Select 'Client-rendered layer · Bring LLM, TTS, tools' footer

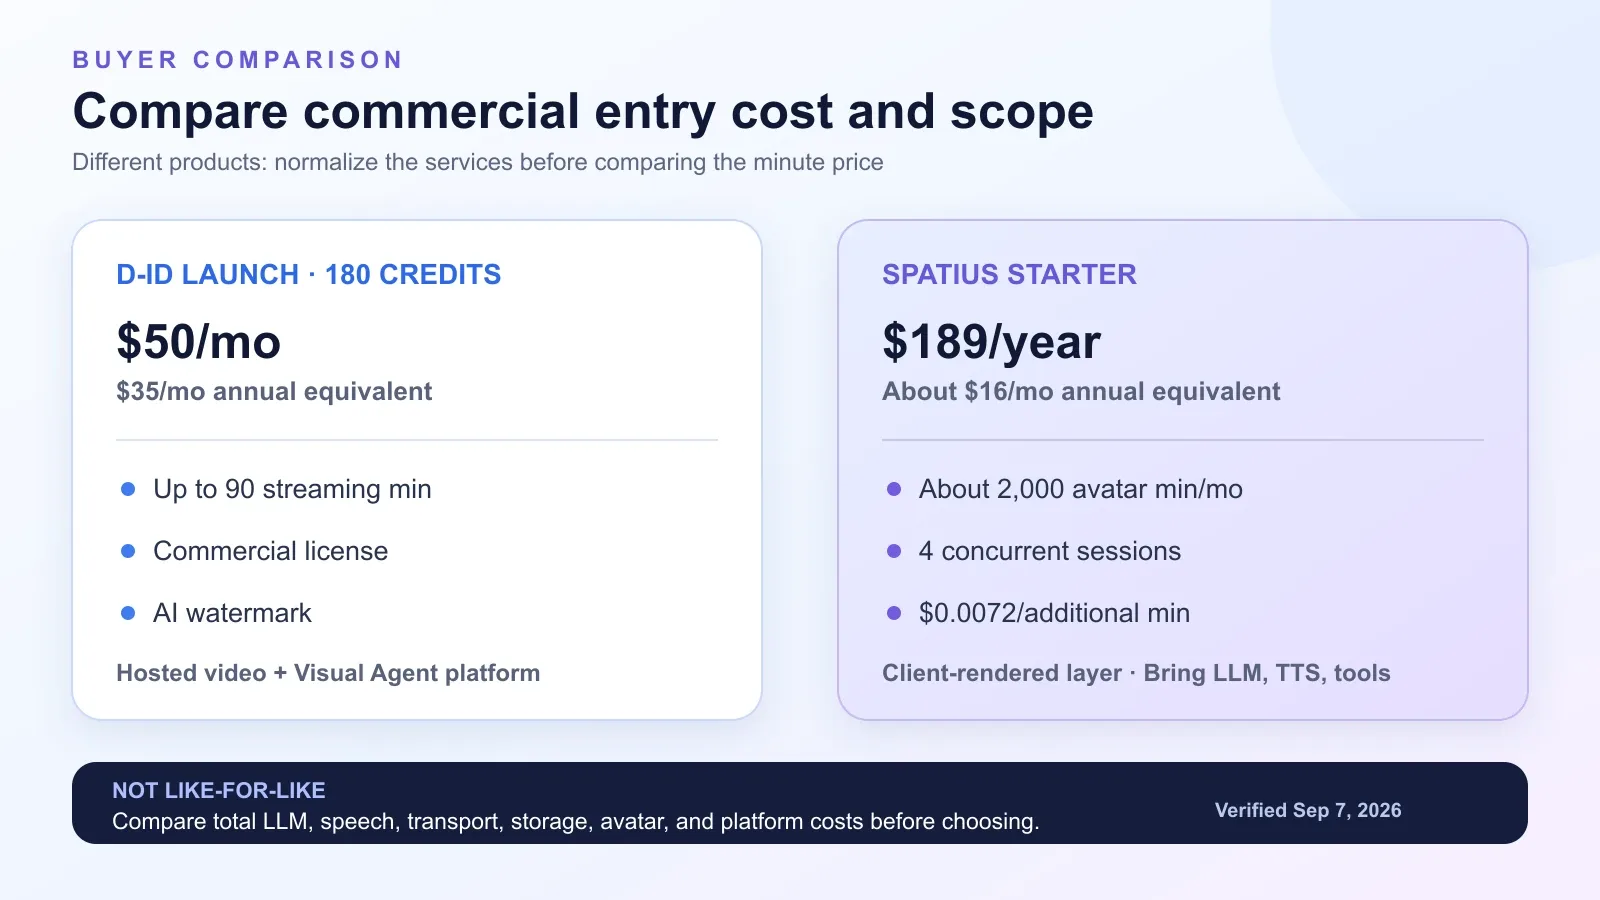[1136, 673]
